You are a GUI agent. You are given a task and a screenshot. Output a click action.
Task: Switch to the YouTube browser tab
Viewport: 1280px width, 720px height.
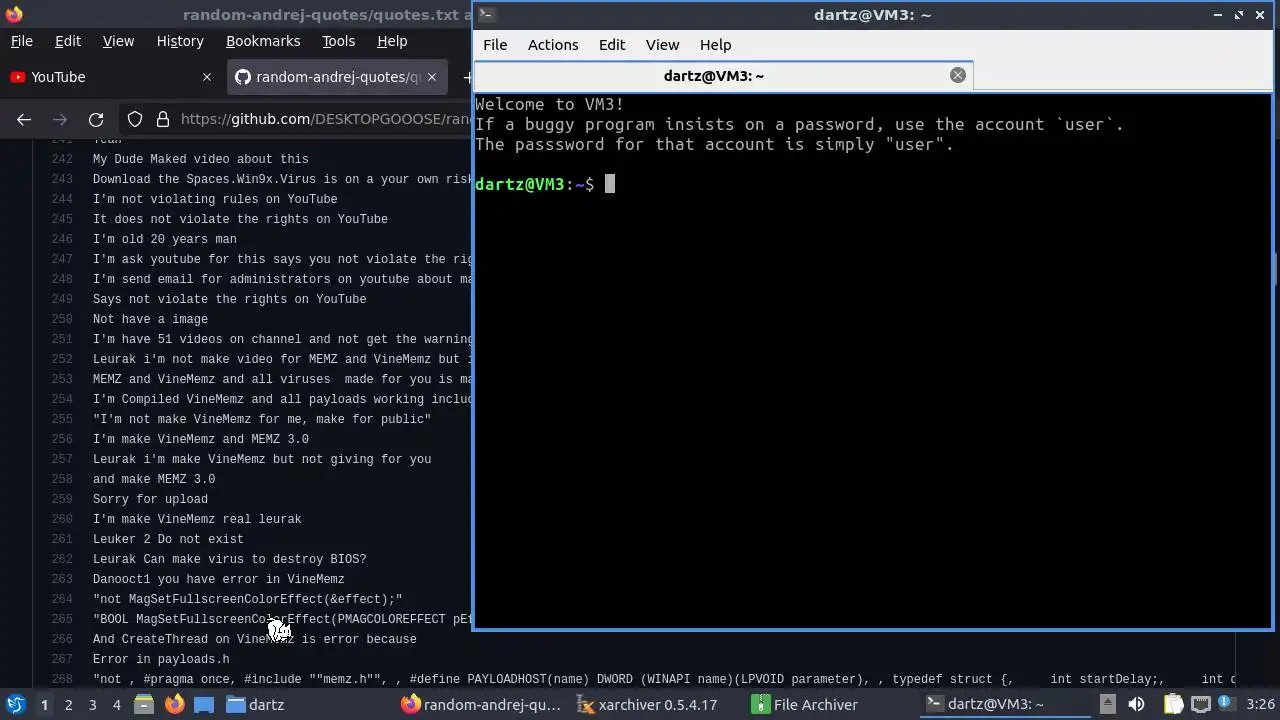110,77
